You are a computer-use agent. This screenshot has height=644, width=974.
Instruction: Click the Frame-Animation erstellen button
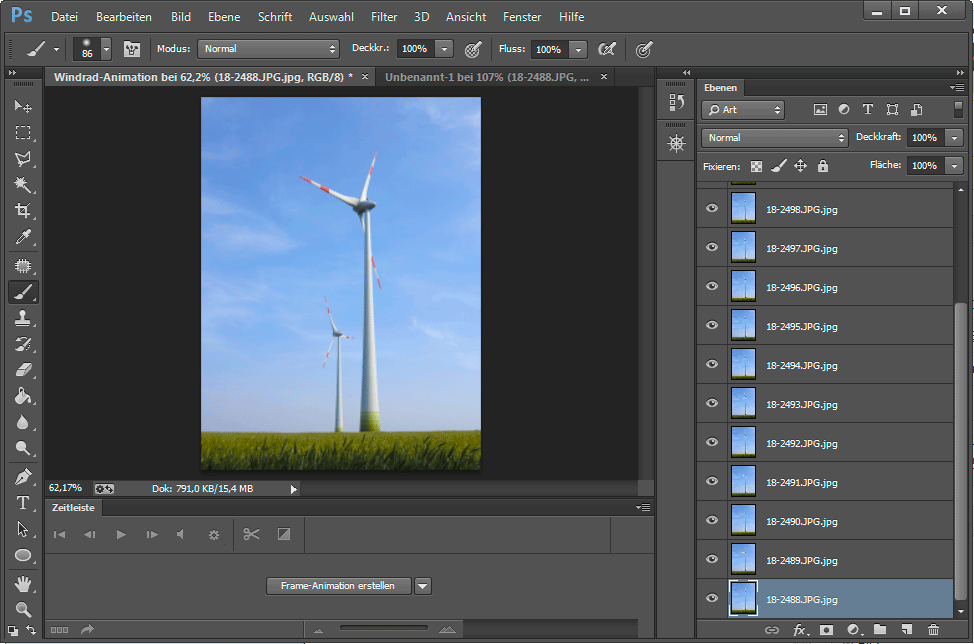coord(339,586)
